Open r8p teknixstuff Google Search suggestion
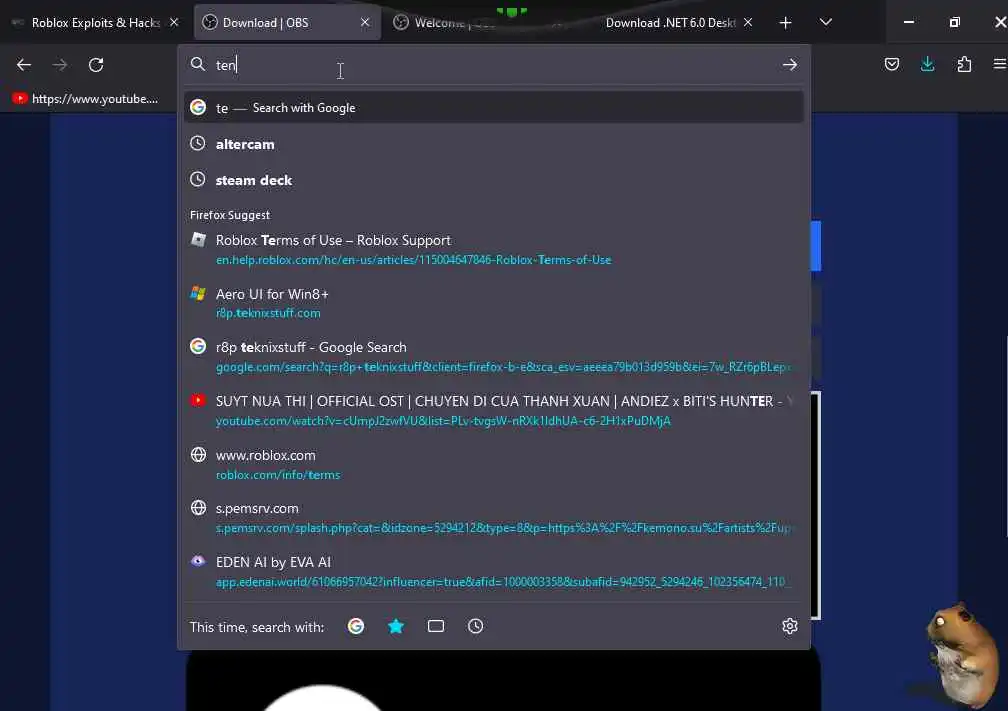The width and height of the screenshot is (1008, 711). point(494,357)
